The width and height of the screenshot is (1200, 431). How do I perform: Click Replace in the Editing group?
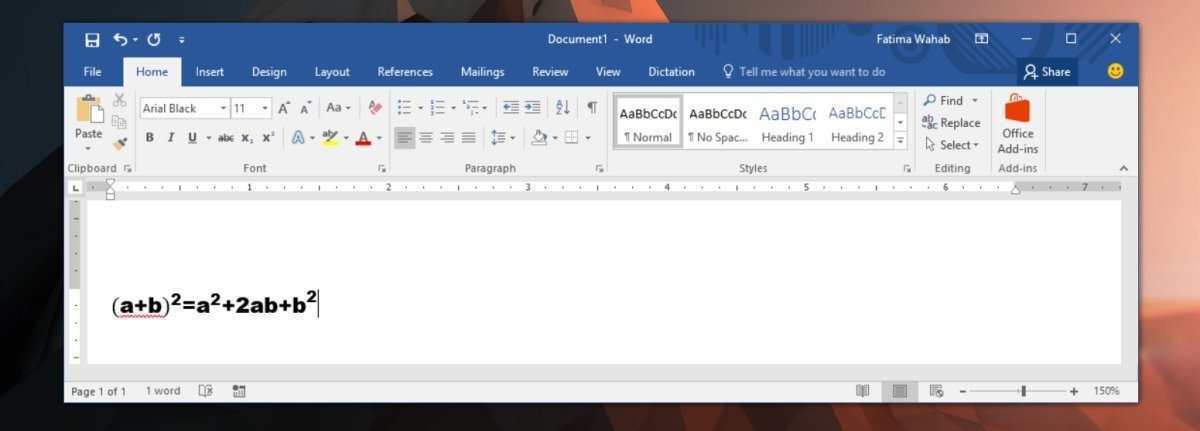tap(951, 123)
